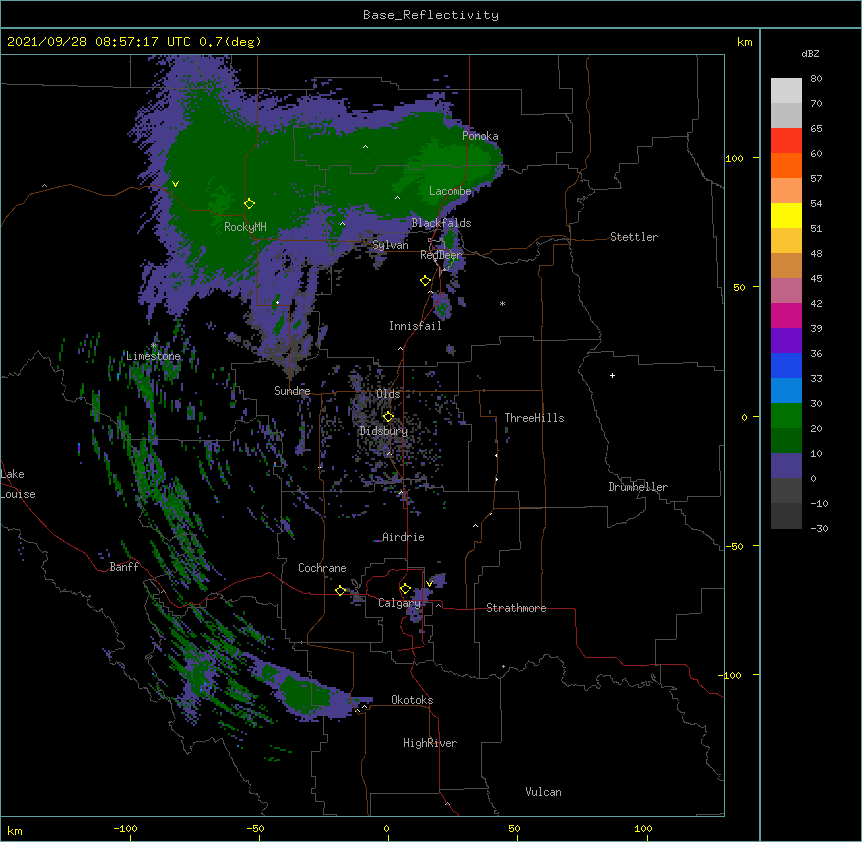Screen dimensions: 862x842
Task: Select the magenta 39-42 dBZ swatch
Action: click(x=786, y=315)
